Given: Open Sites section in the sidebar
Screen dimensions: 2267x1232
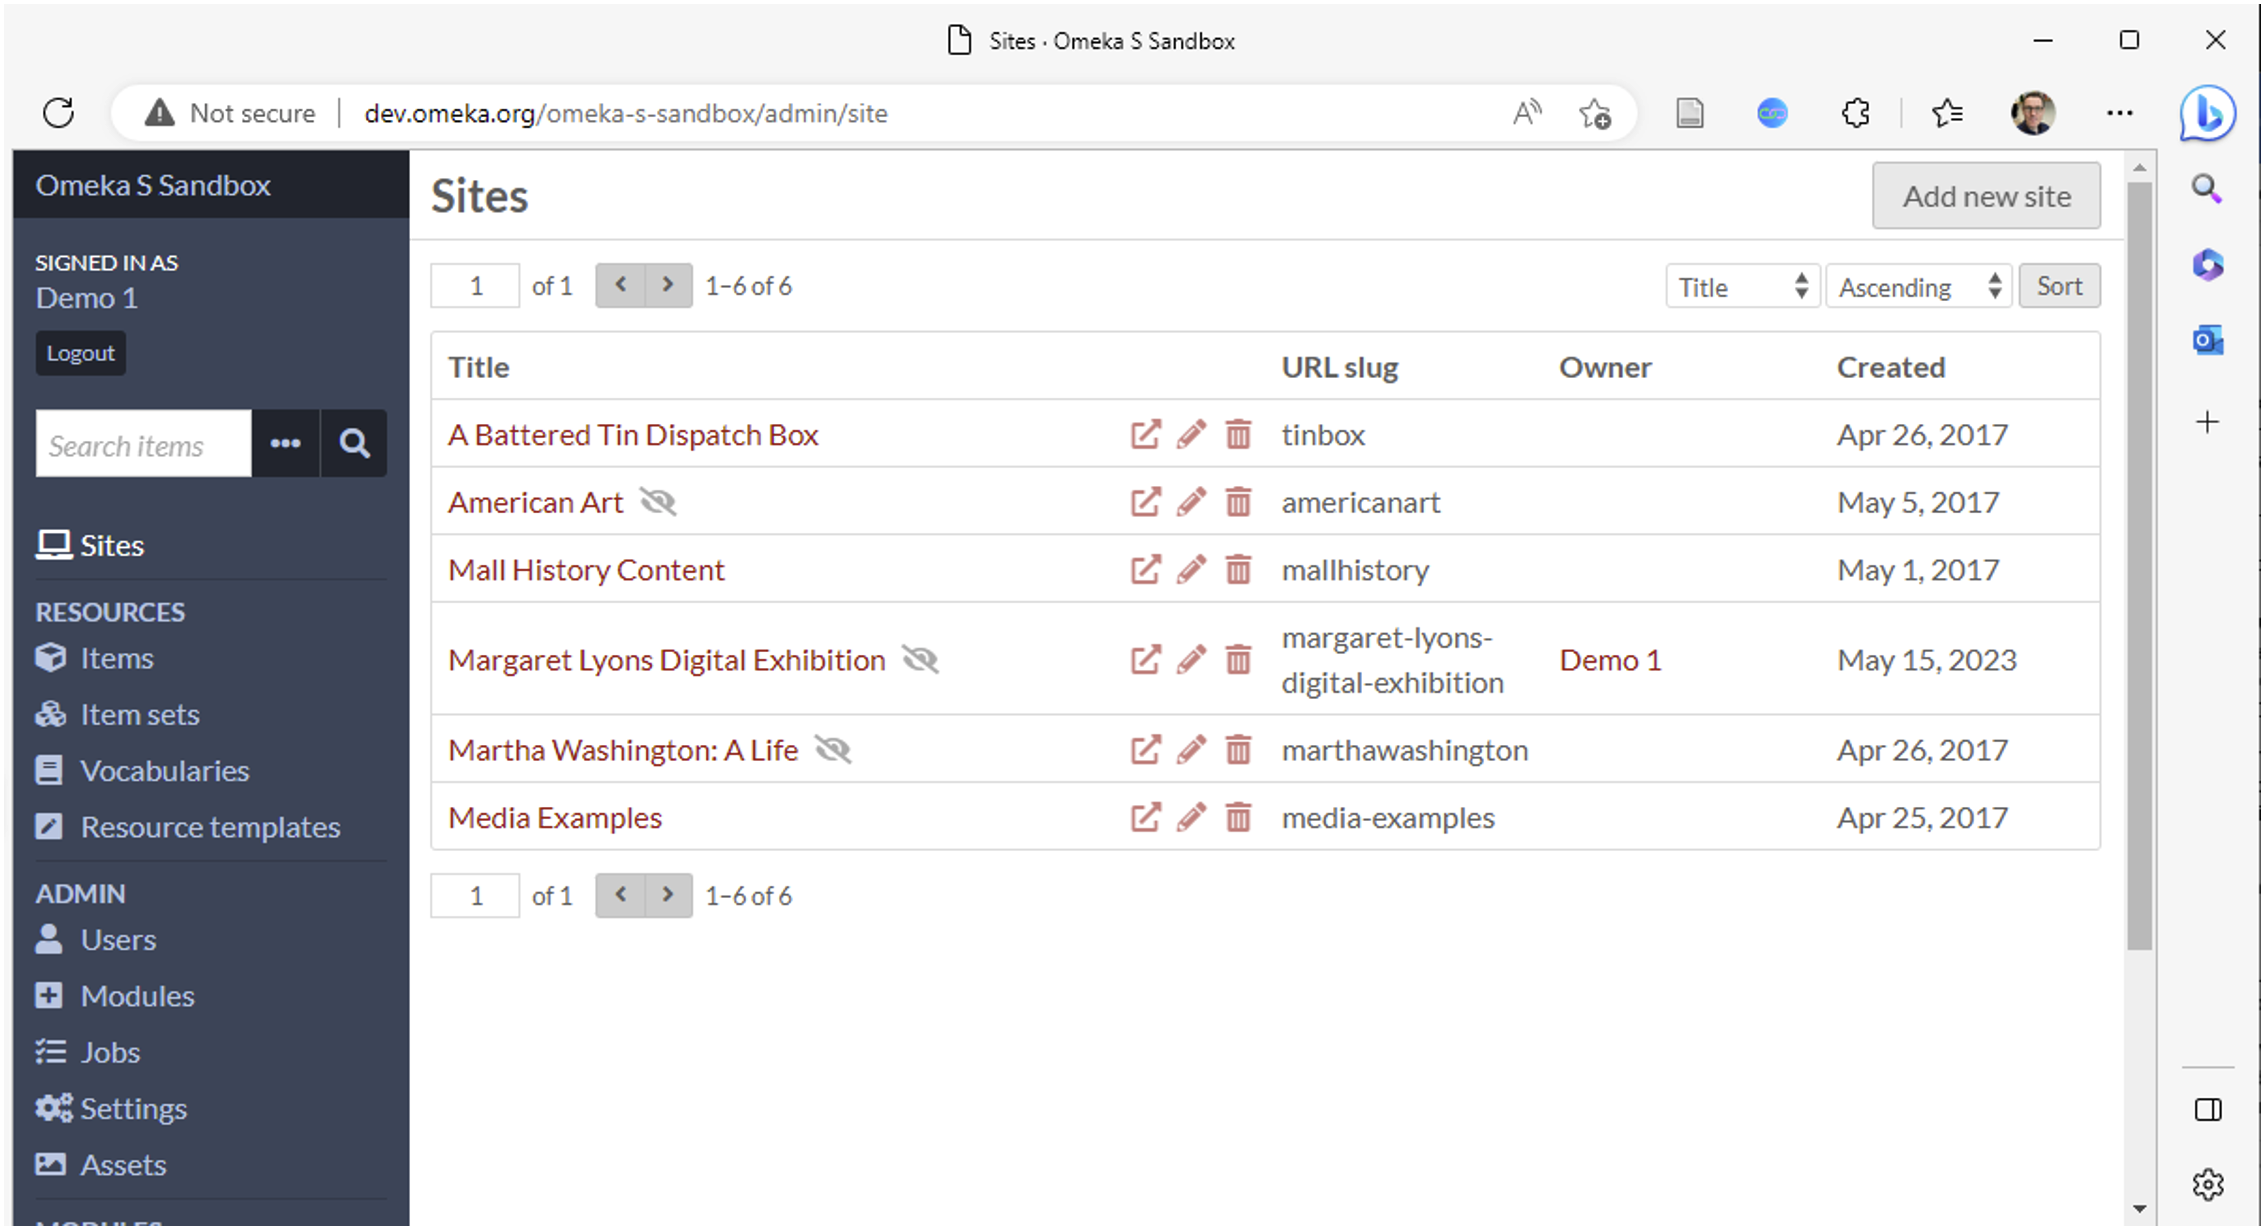Looking at the screenshot, I should pyautogui.click(x=114, y=545).
